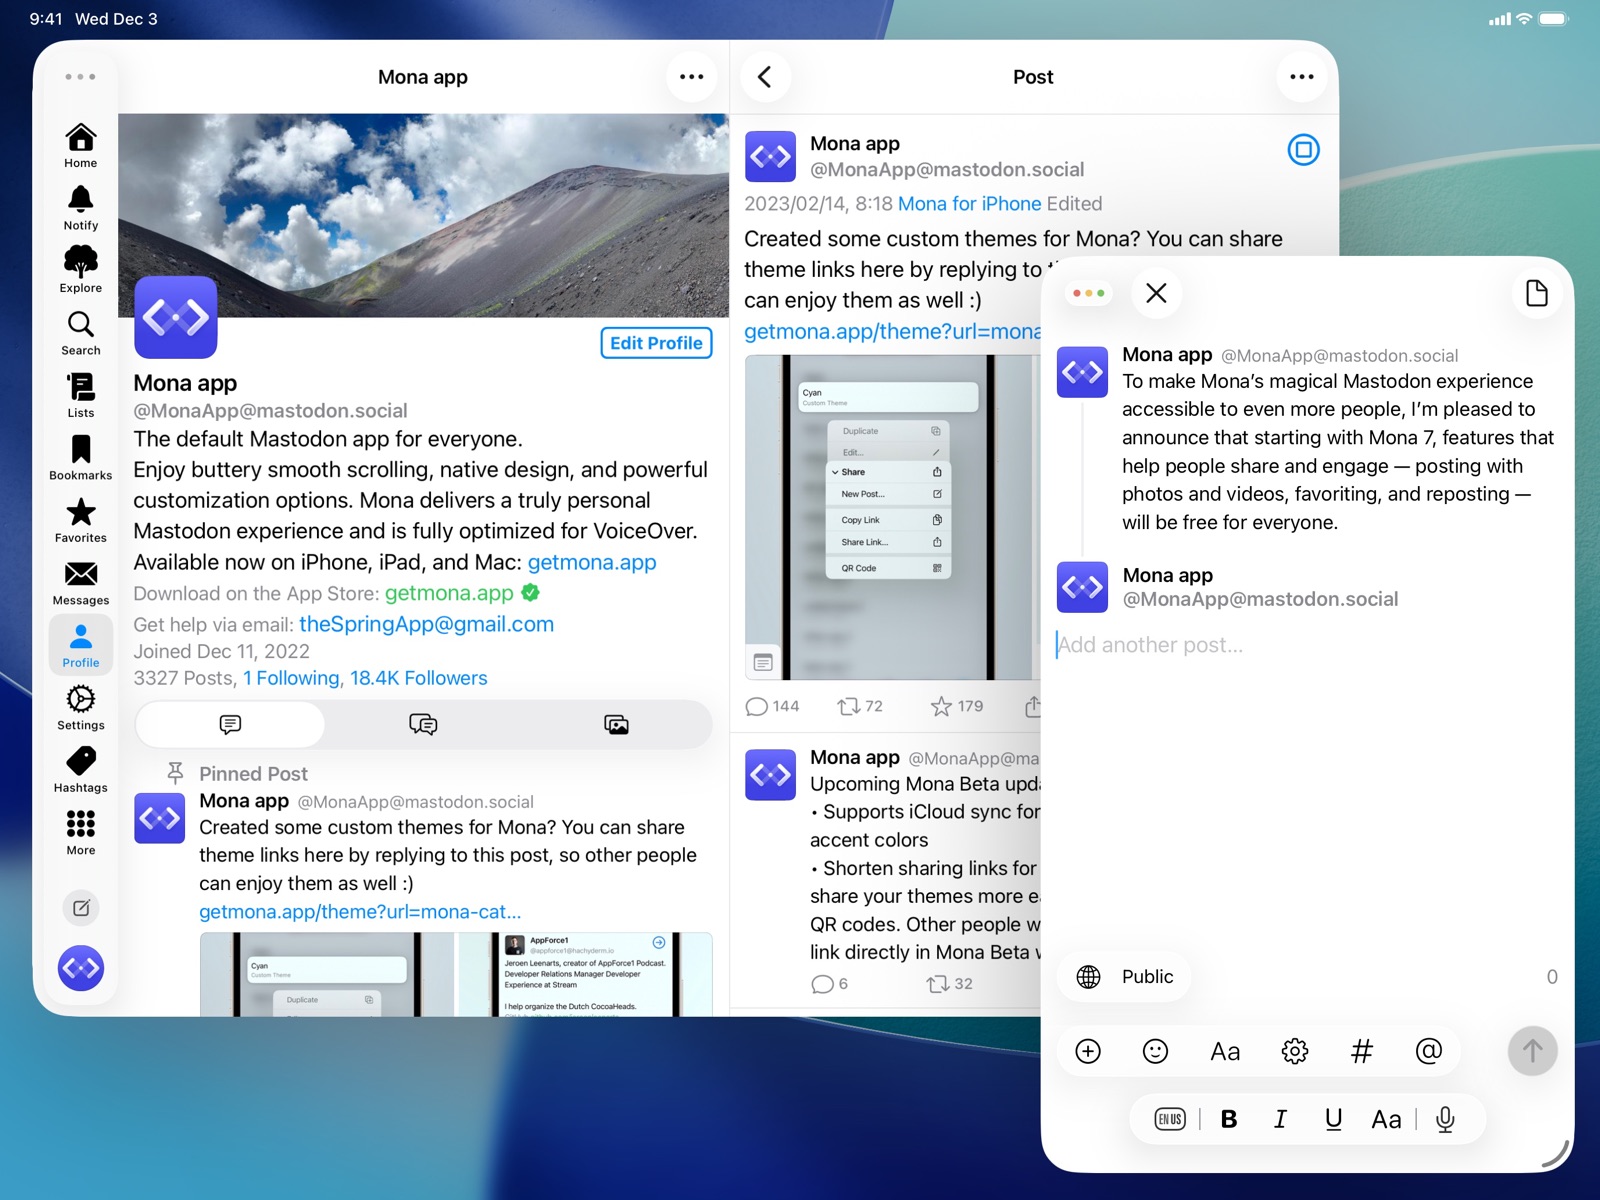The height and width of the screenshot is (1200, 1600).
Task: Click the Edit Profile button
Action: tap(656, 343)
